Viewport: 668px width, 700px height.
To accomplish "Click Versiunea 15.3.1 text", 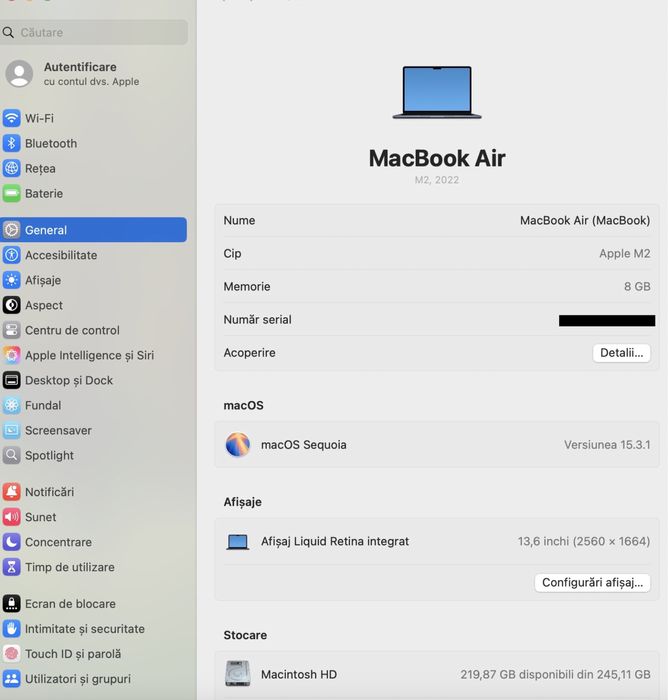I will coord(607,445).
